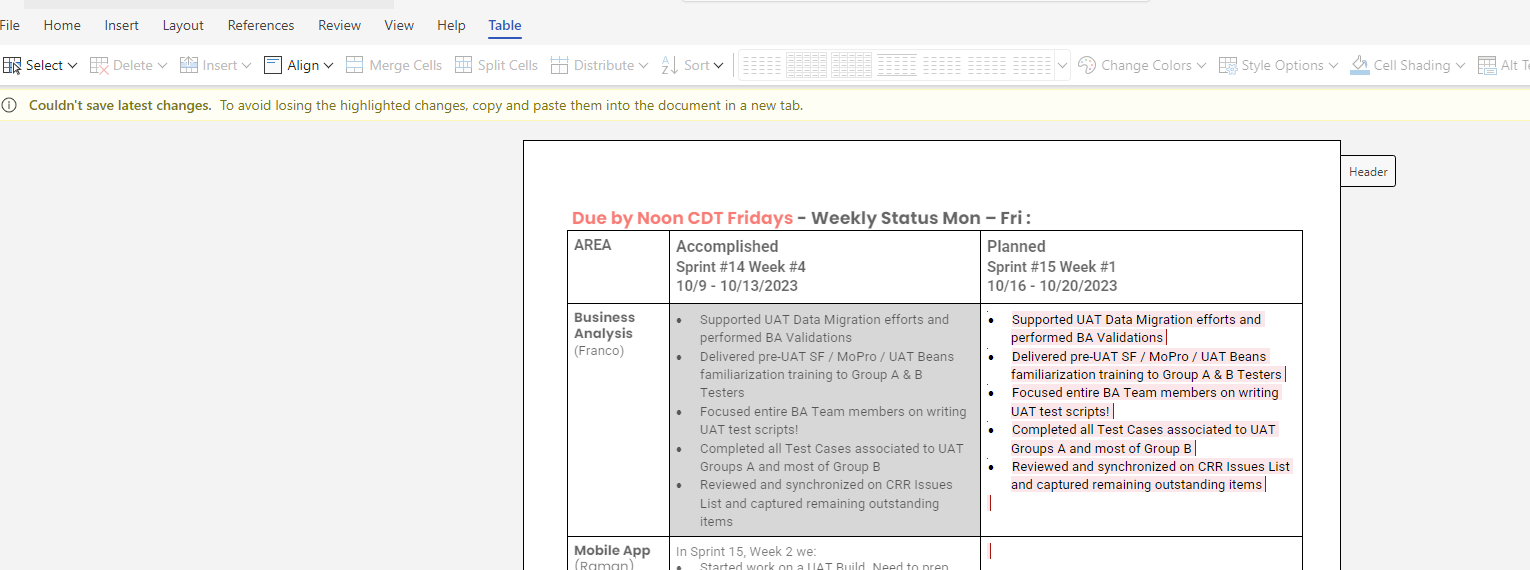Open the File menu
The height and width of the screenshot is (570, 1530).
click(10, 25)
